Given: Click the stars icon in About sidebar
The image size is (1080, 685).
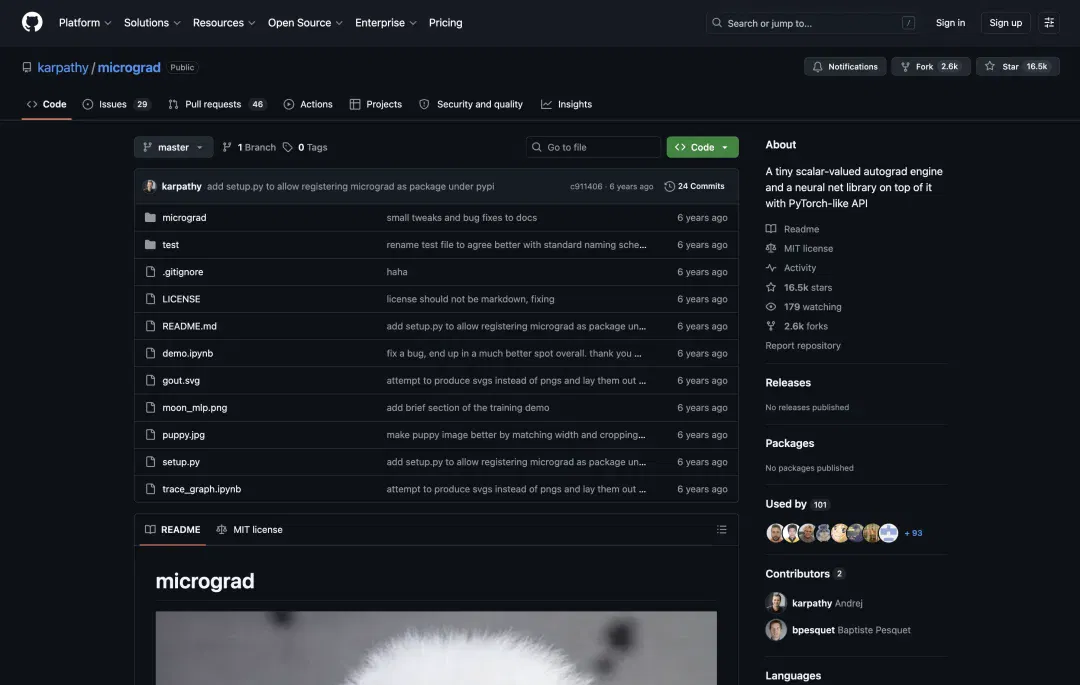Looking at the screenshot, I should point(771,287).
